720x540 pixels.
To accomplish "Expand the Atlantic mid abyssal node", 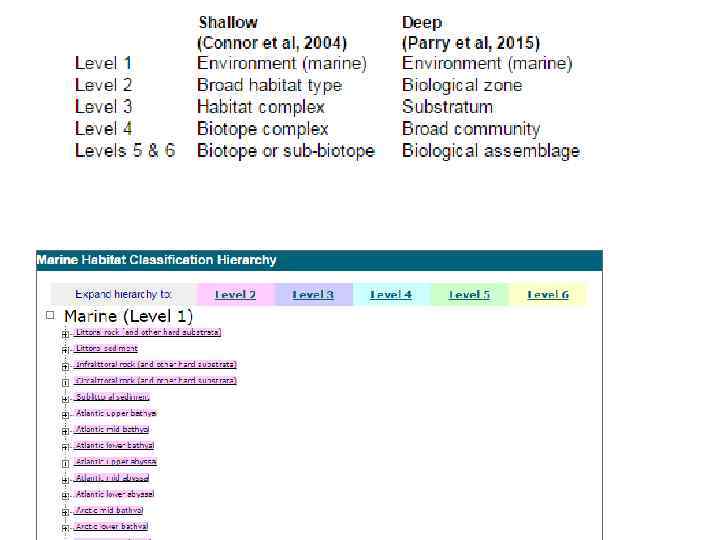I will [x=65, y=480].
